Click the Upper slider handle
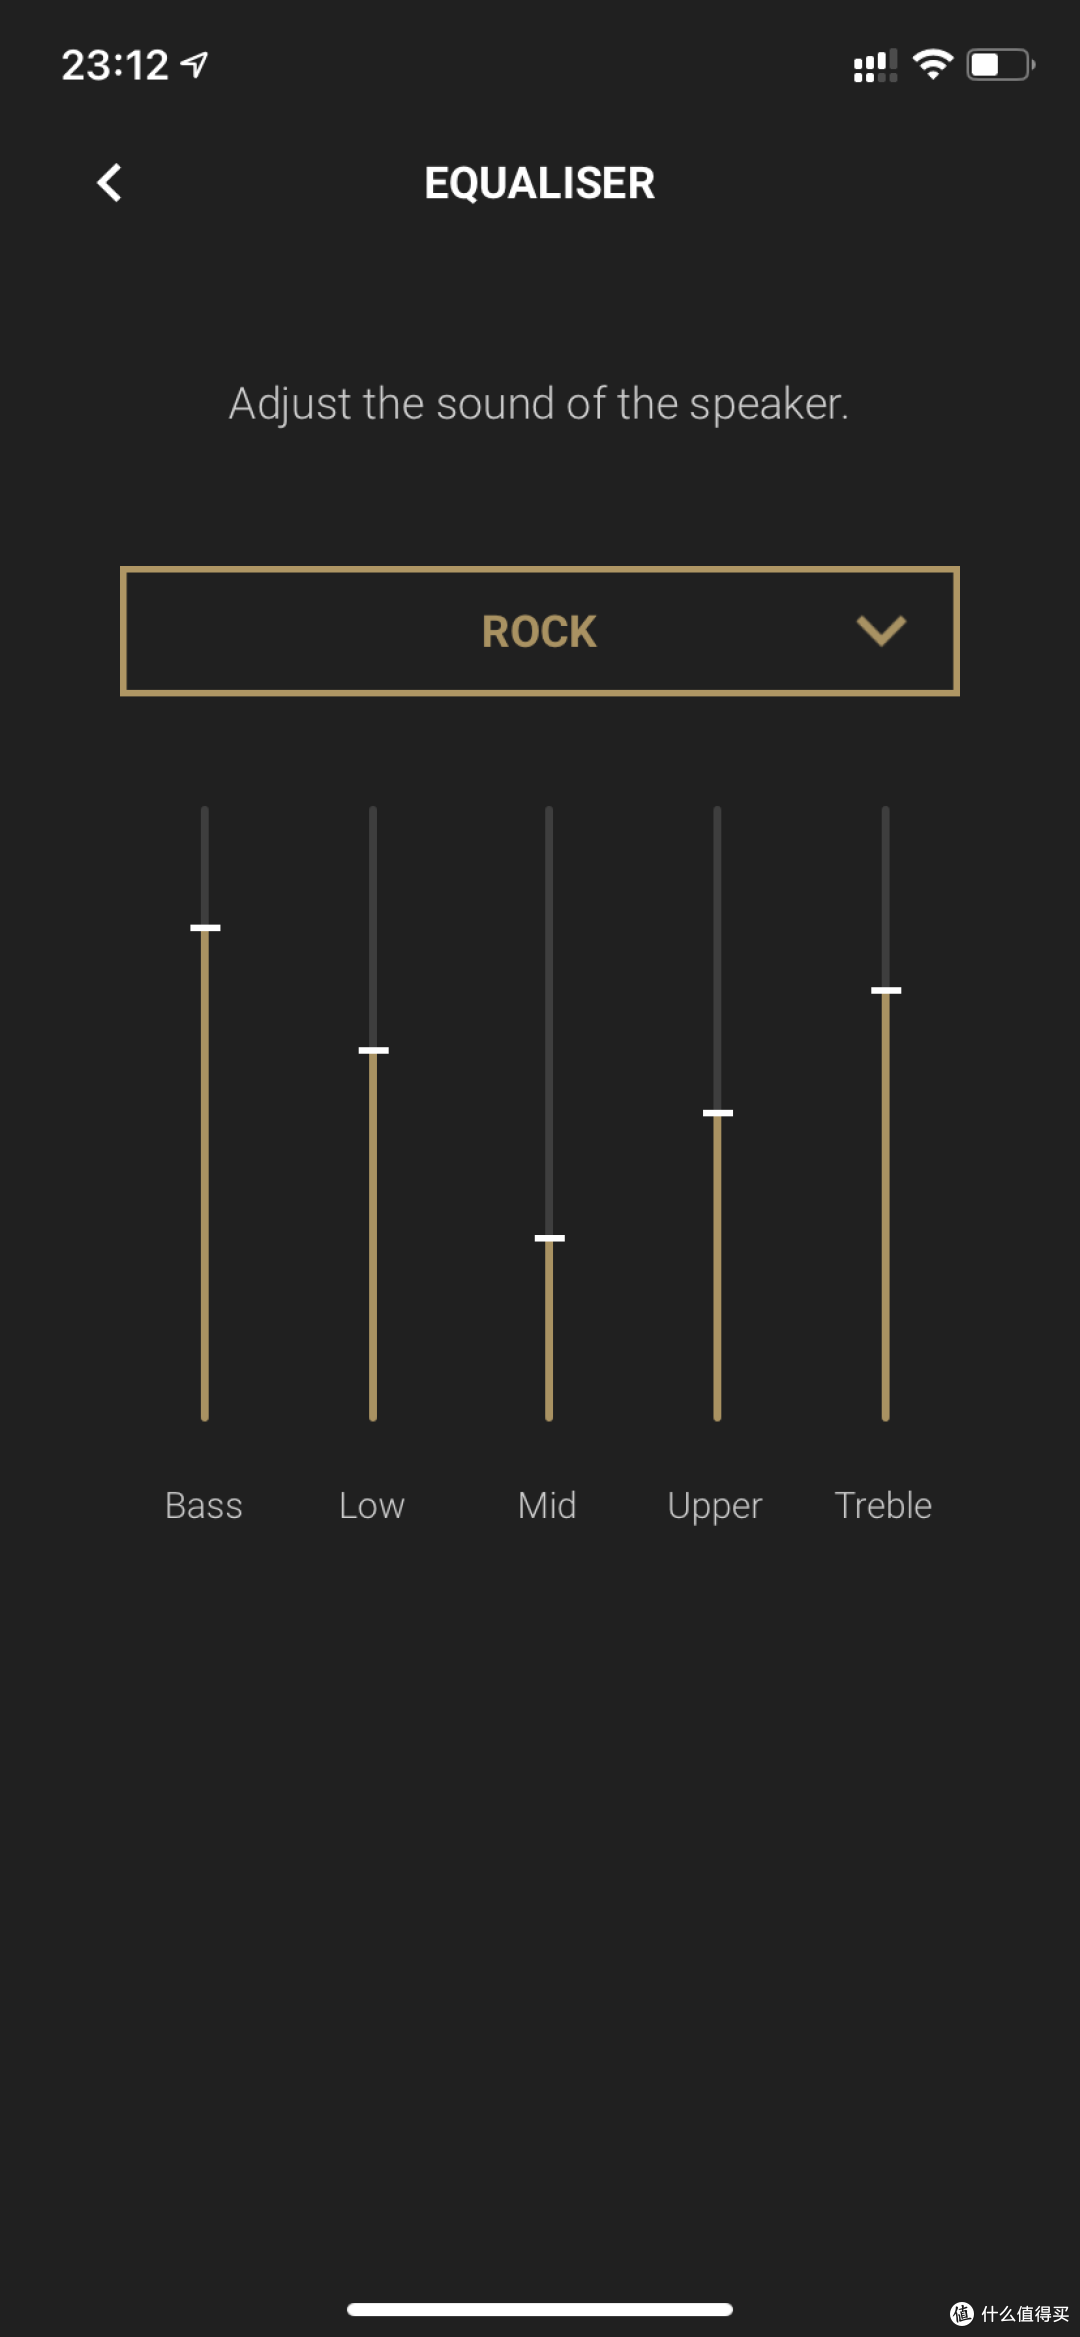 pyautogui.click(x=717, y=1113)
